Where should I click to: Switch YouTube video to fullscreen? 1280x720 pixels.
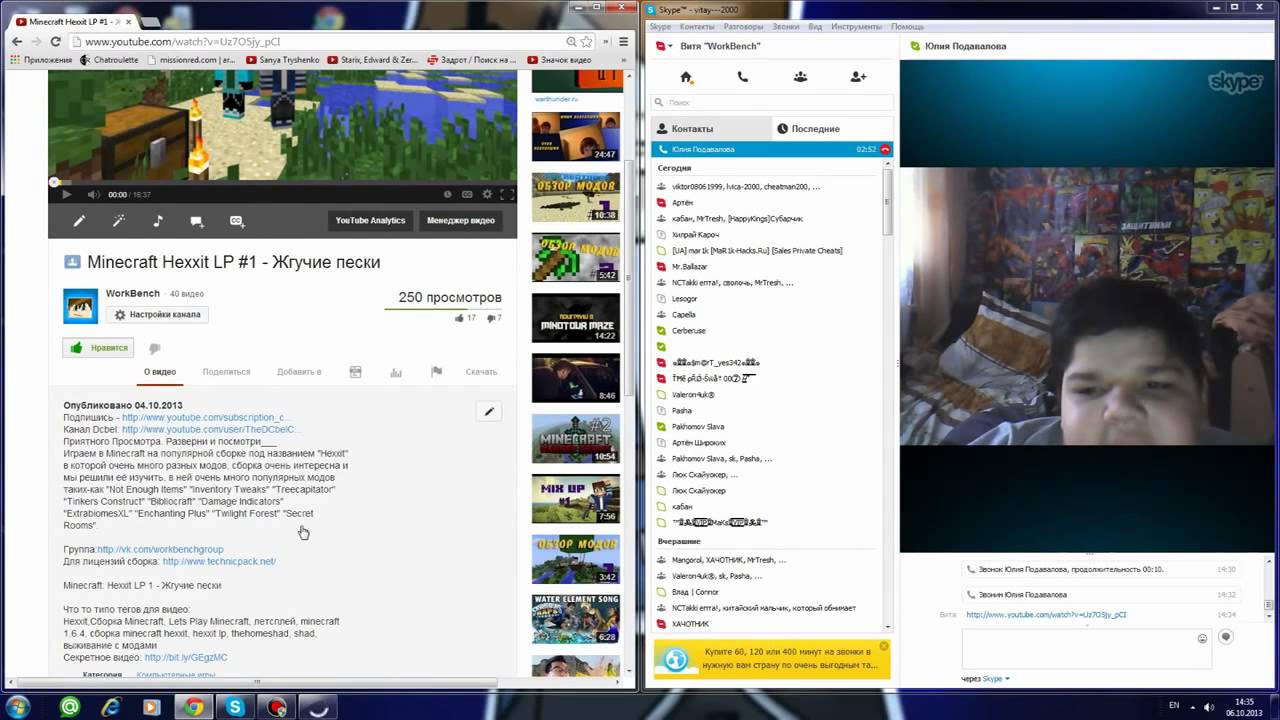506,195
